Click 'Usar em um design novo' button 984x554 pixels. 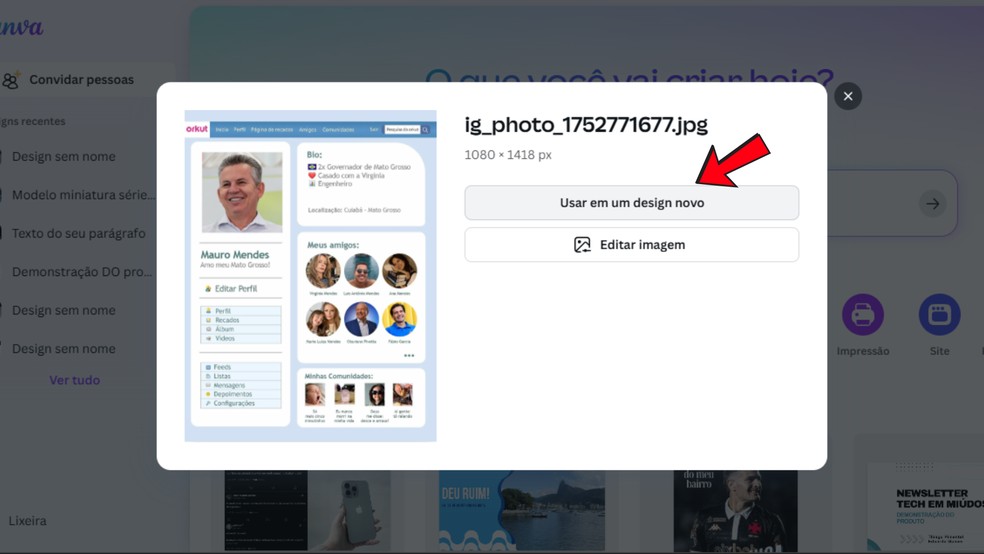tap(631, 203)
